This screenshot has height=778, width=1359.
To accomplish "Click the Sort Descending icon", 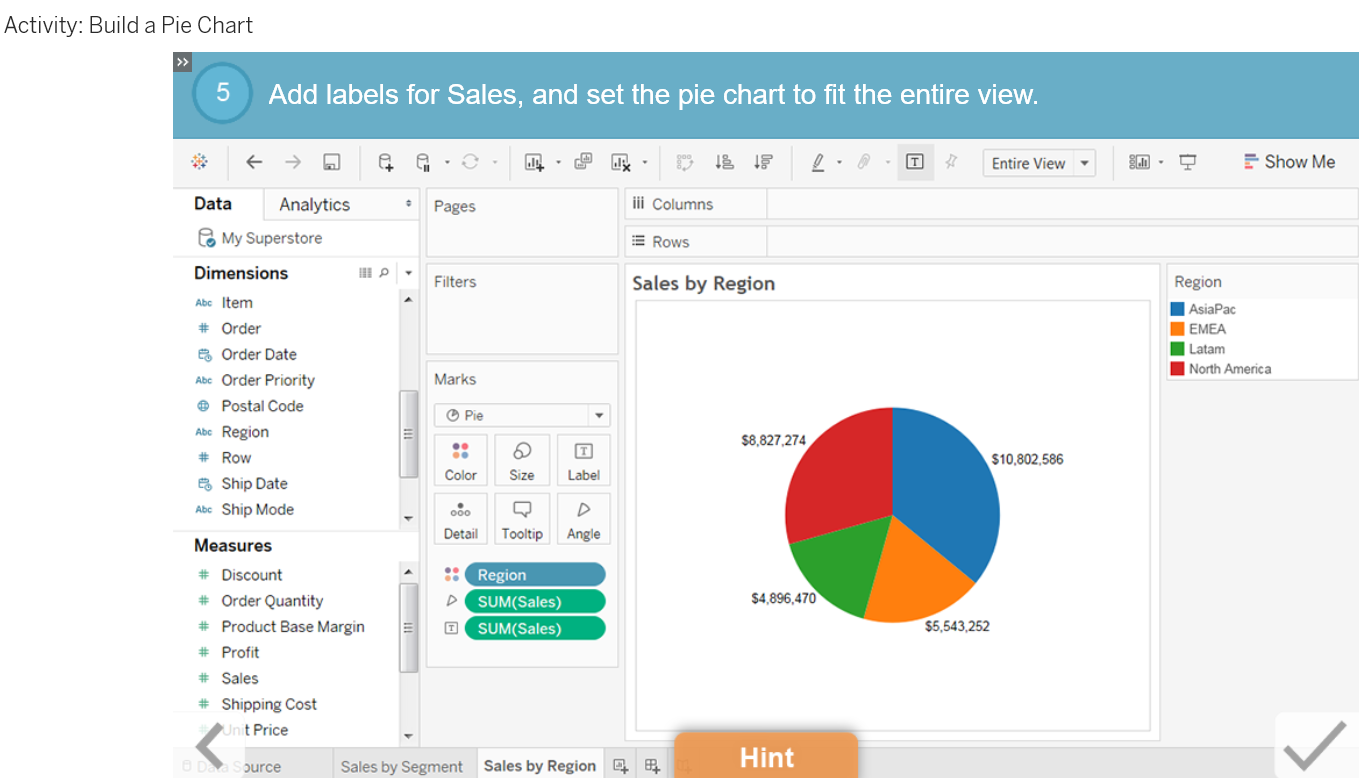I will point(763,162).
